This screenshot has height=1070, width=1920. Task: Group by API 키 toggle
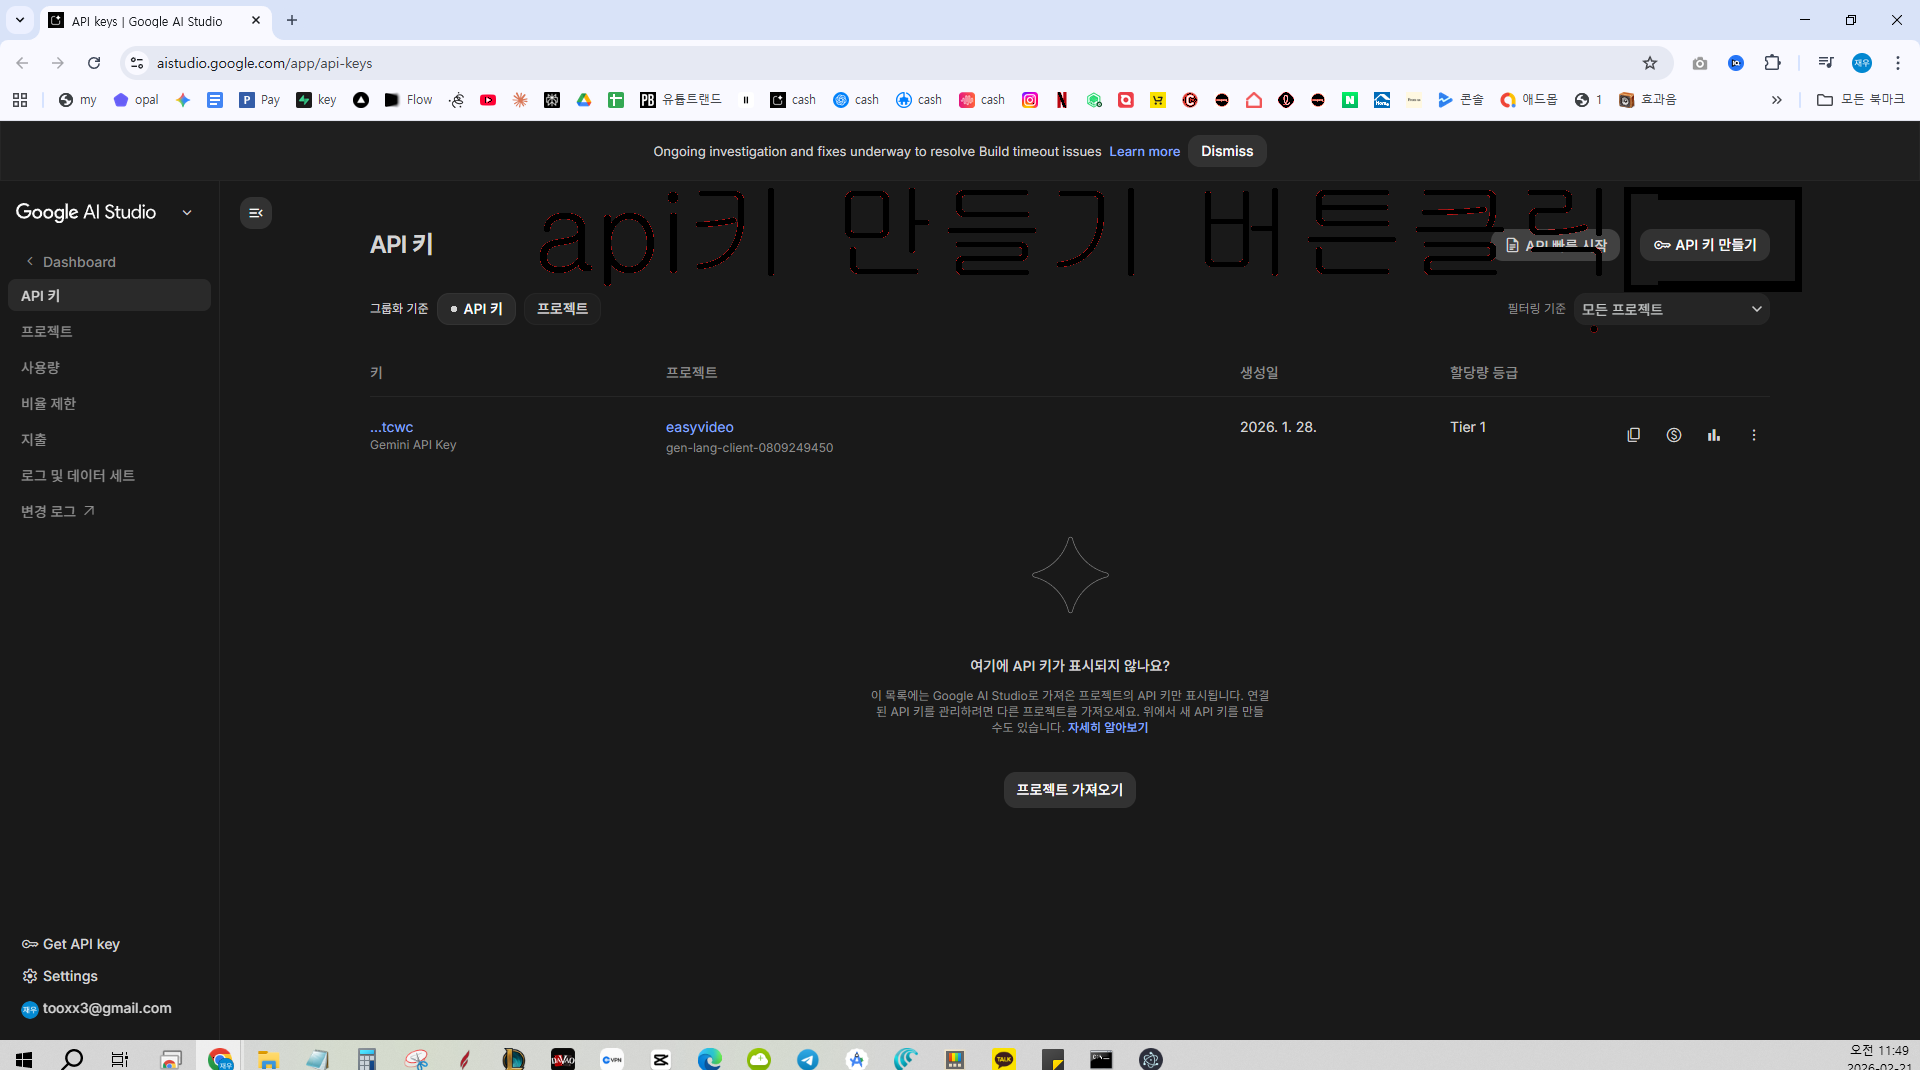point(476,309)
